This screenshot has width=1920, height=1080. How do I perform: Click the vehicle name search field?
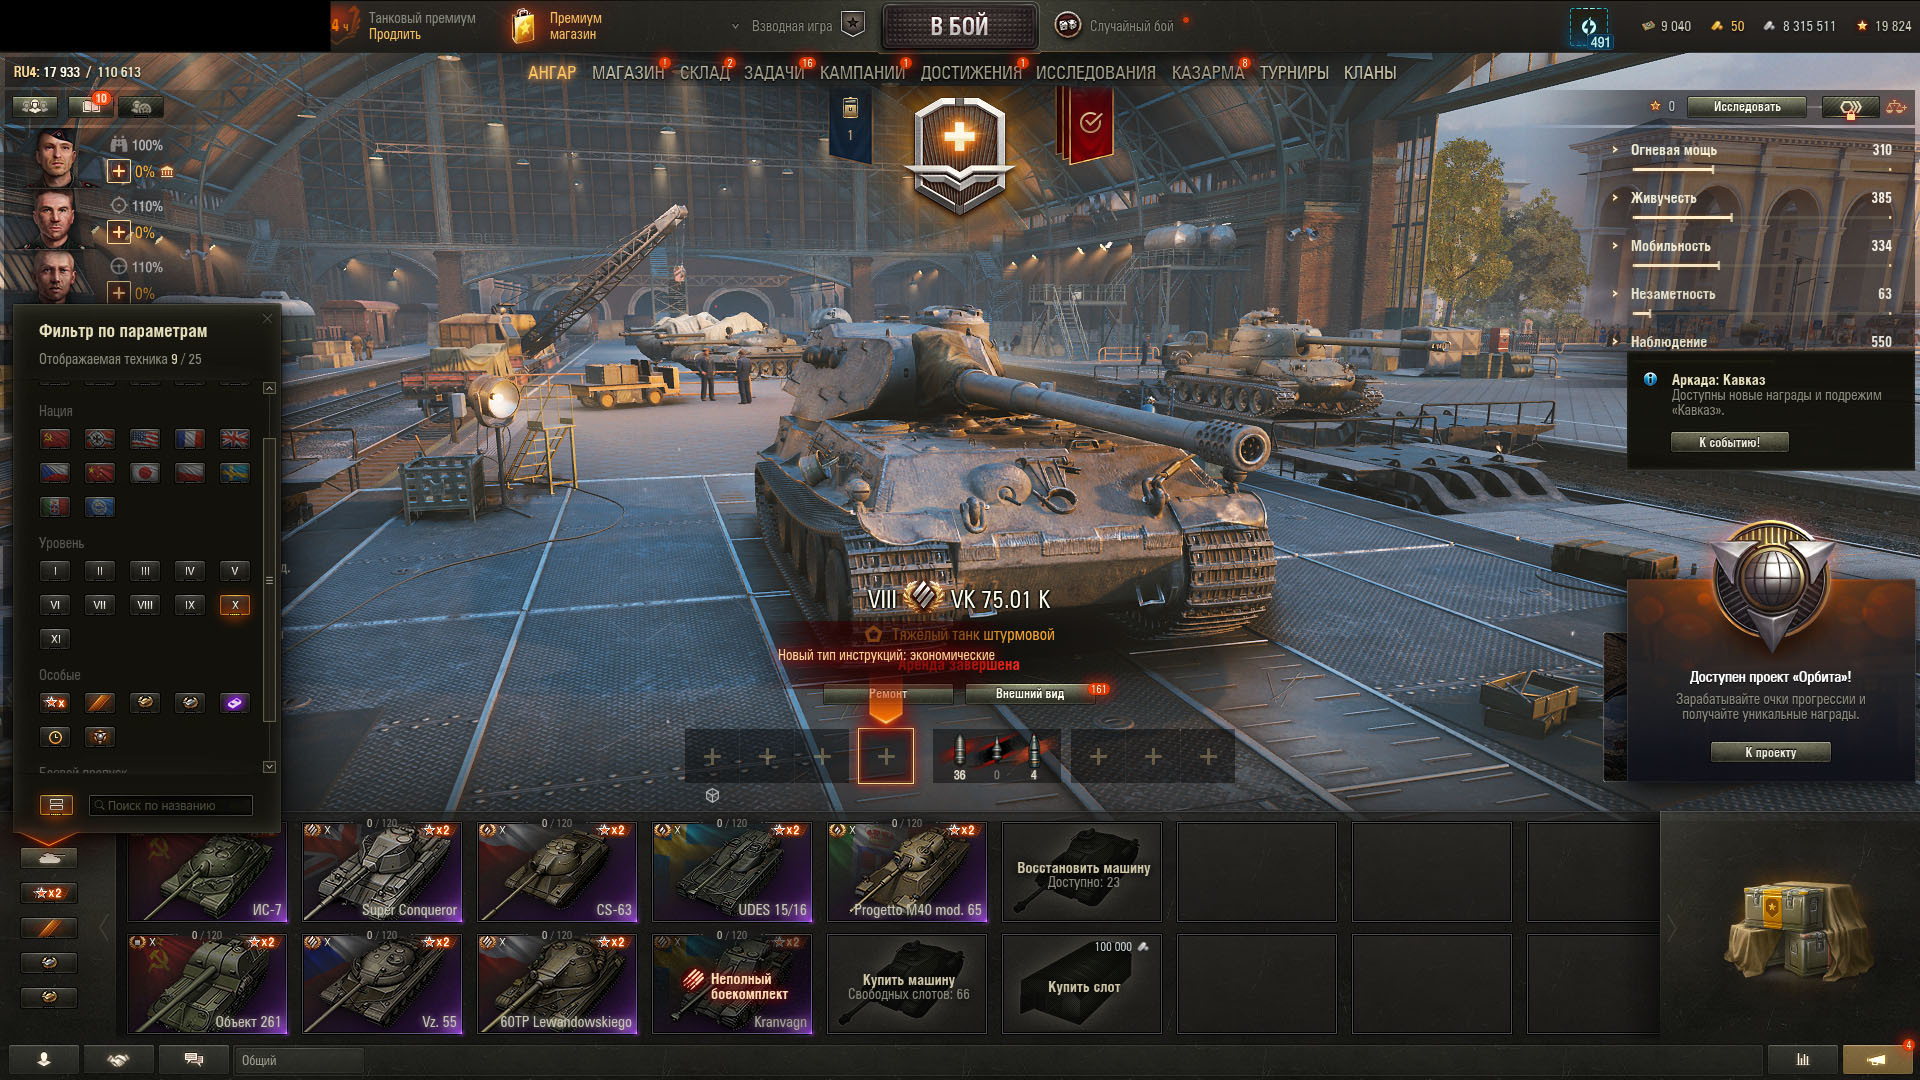[x=171, y=805]
